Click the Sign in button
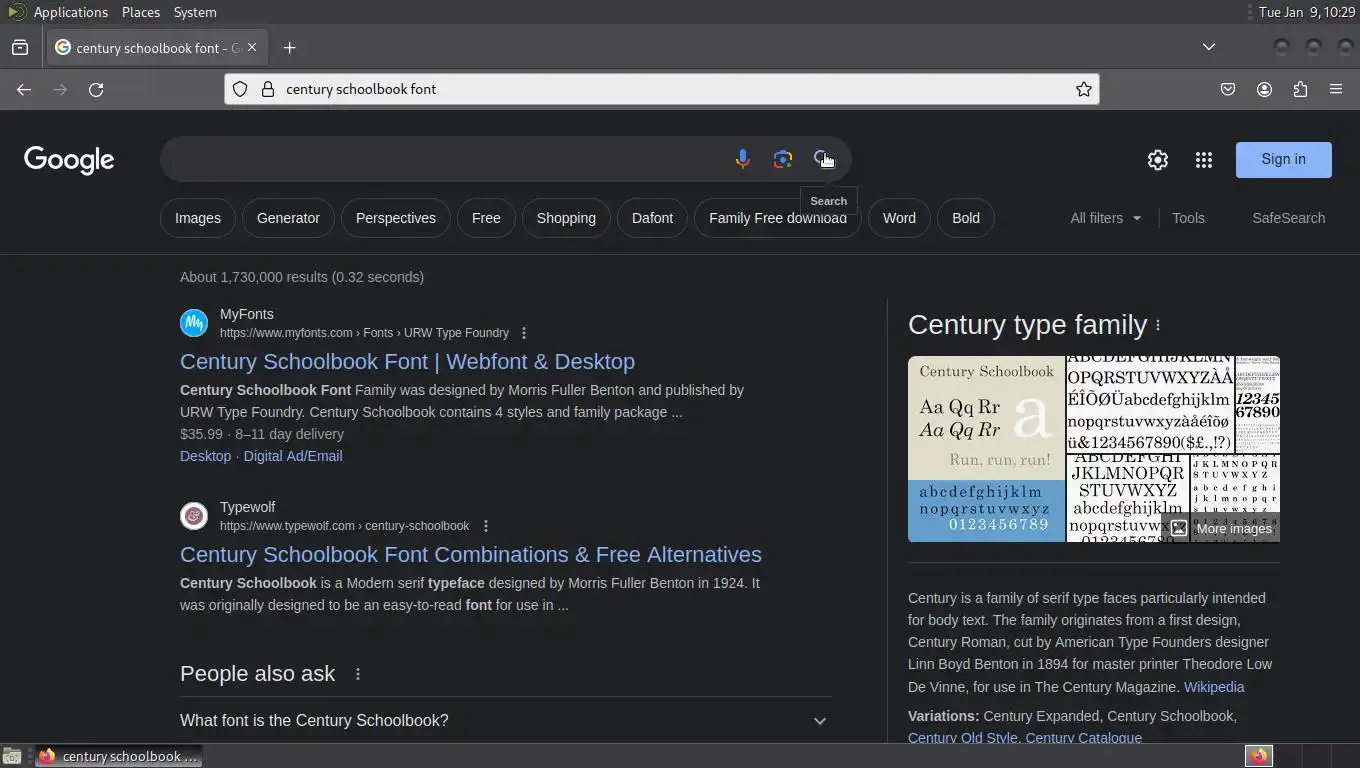Screen dimensions: 1360x768 1283,159
